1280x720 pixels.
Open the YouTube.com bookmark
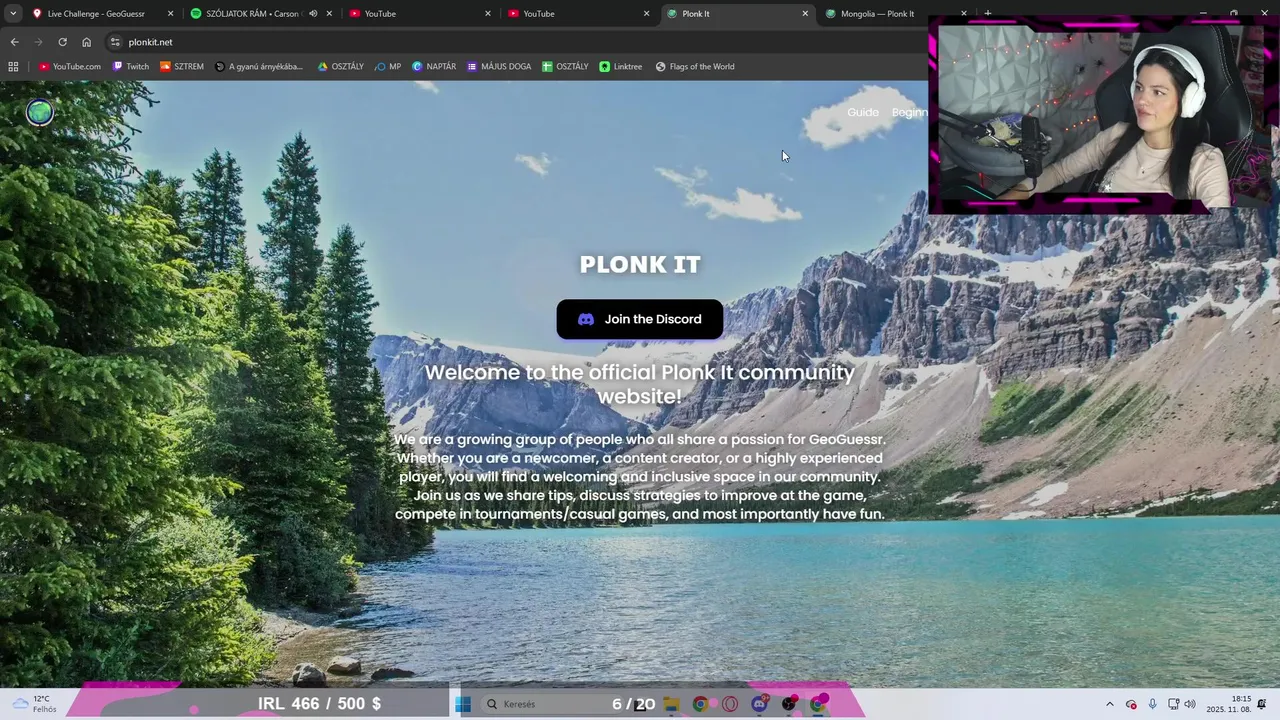70,67
